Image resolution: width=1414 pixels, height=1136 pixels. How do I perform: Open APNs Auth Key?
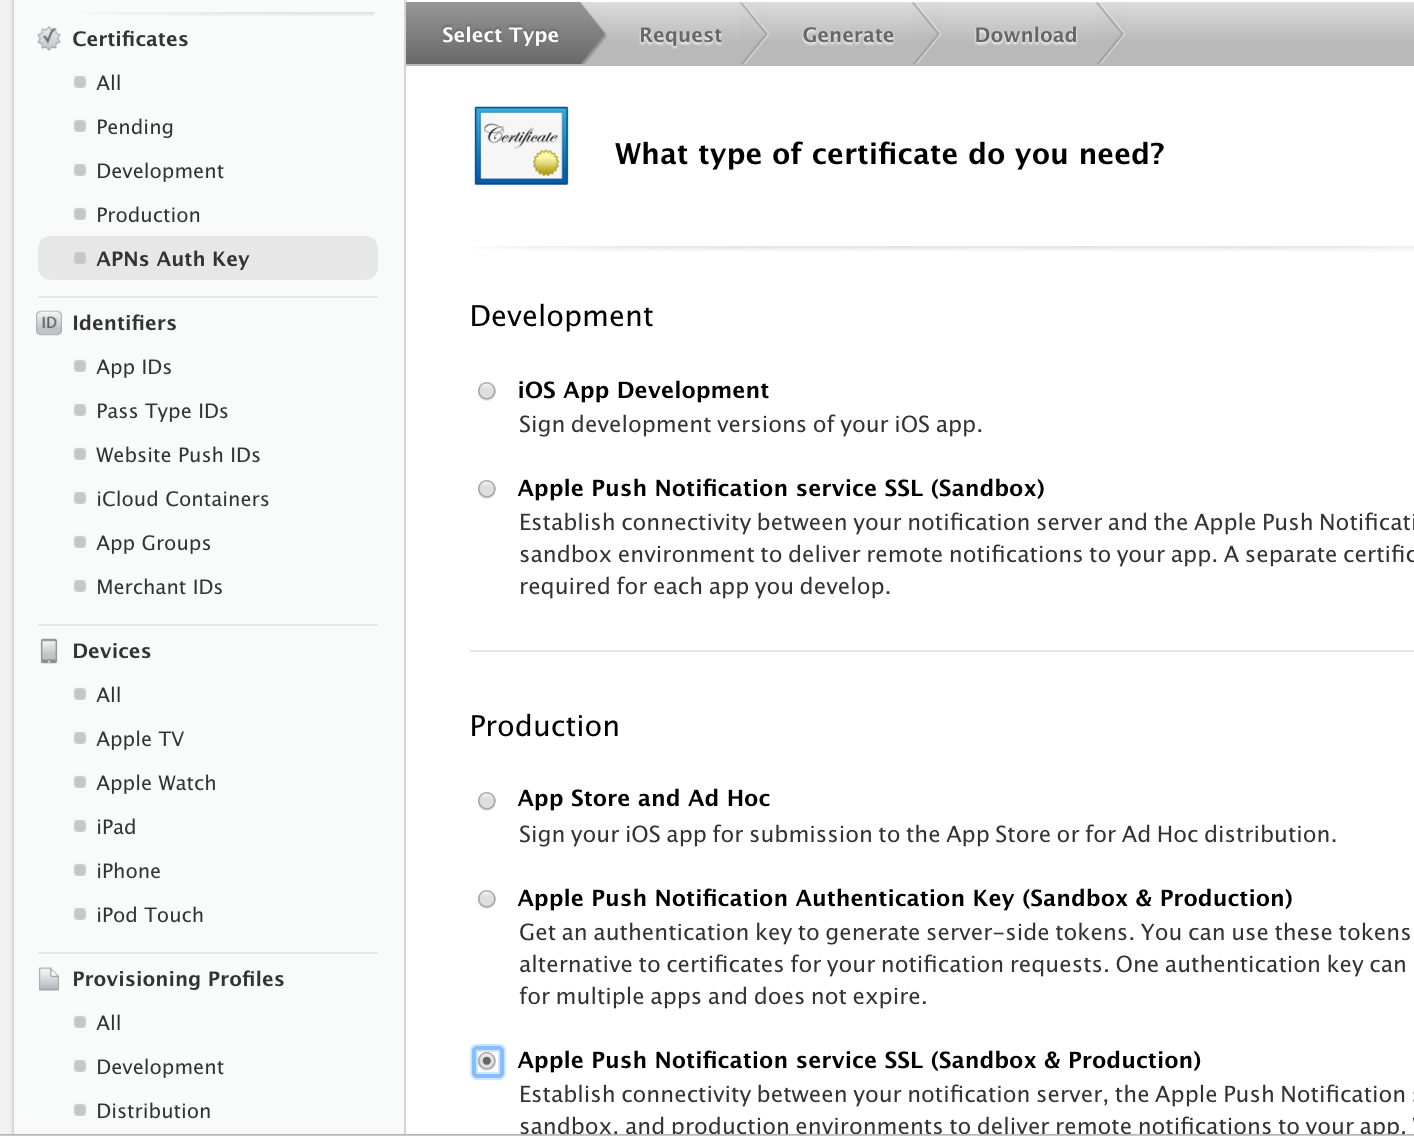pos(208,259)
